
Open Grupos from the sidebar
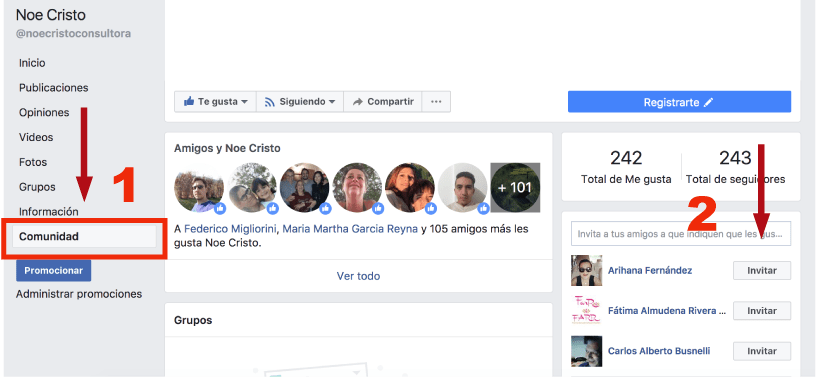37,187
